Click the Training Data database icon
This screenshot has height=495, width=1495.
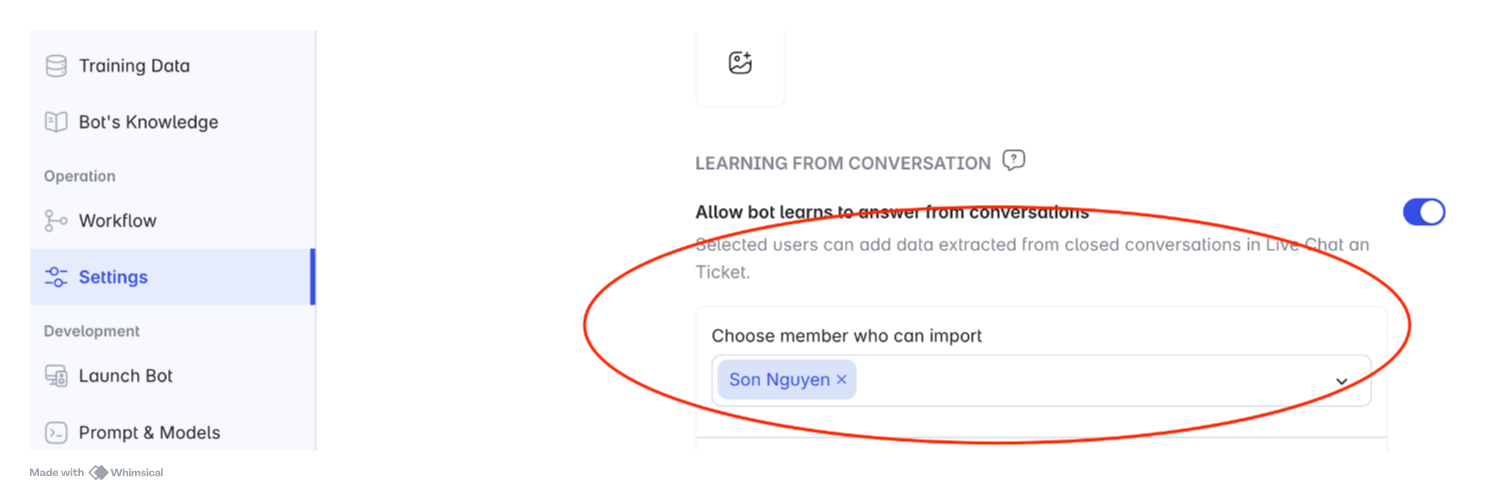pyautogui.click(x=56, y=66)
